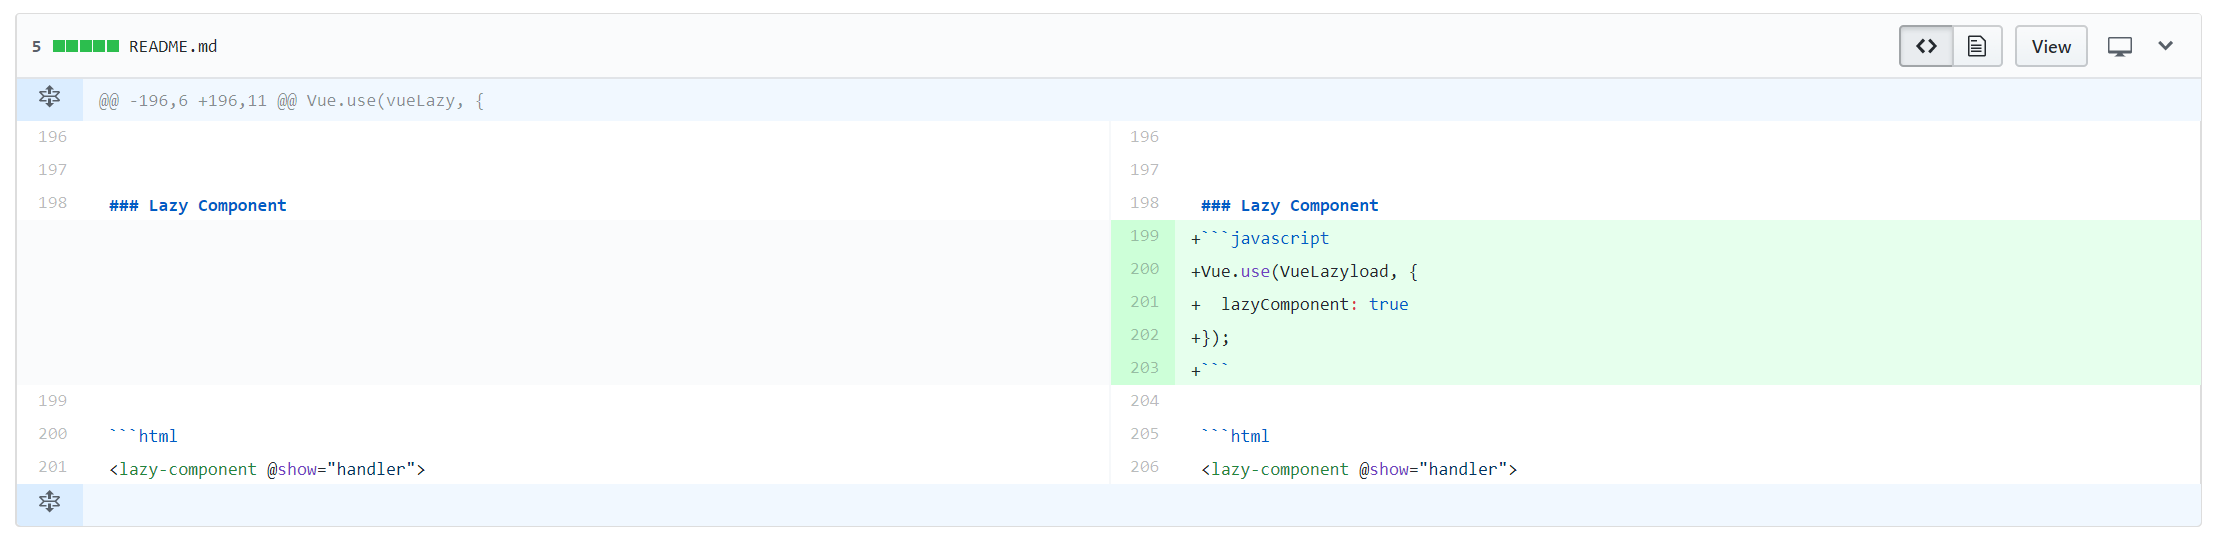Click the desktop monitor icon
2222x540 pixels.
[2120, 46]
